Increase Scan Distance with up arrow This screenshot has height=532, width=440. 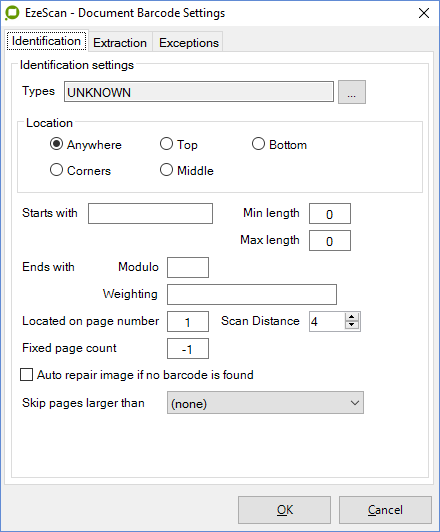tap(351, 317)
